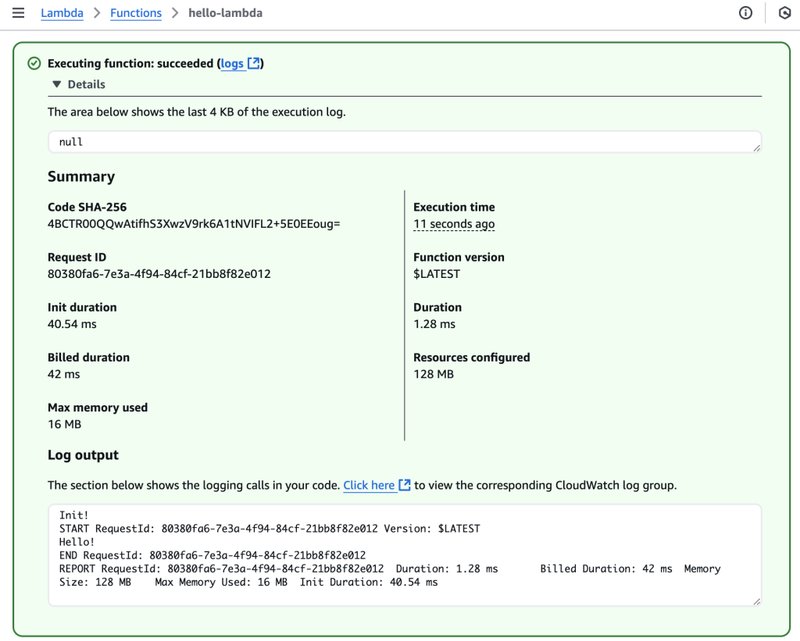The width and height of the screenshot is (800, 641).
Task: Follow Click here link to CloudWatch
Action: (369, 485)
